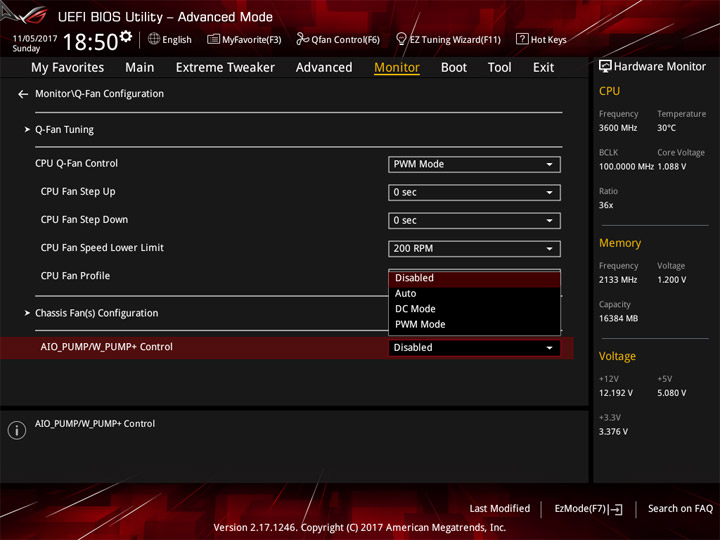Open the CPU Fan Step Up dropdown
Viewport: 720px width, 540px height.
pyautogui.click(x=474, y=192)
